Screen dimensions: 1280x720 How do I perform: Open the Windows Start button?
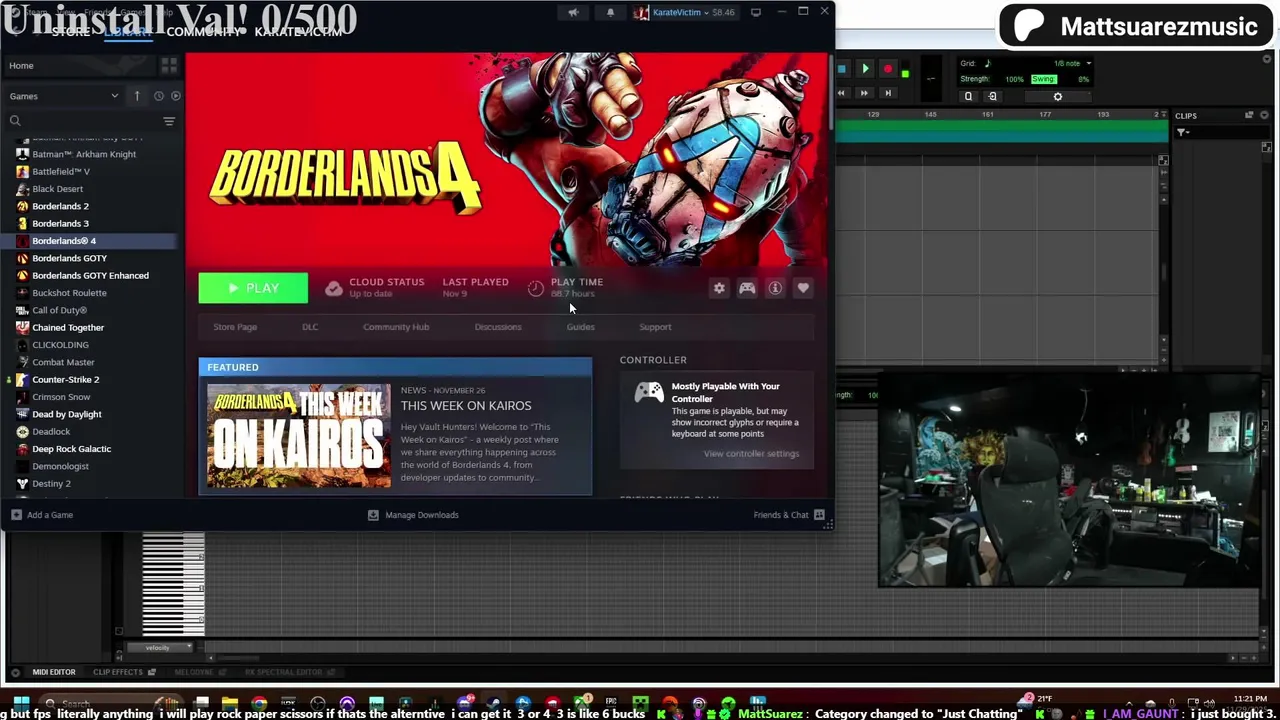[x=21, y=704]
